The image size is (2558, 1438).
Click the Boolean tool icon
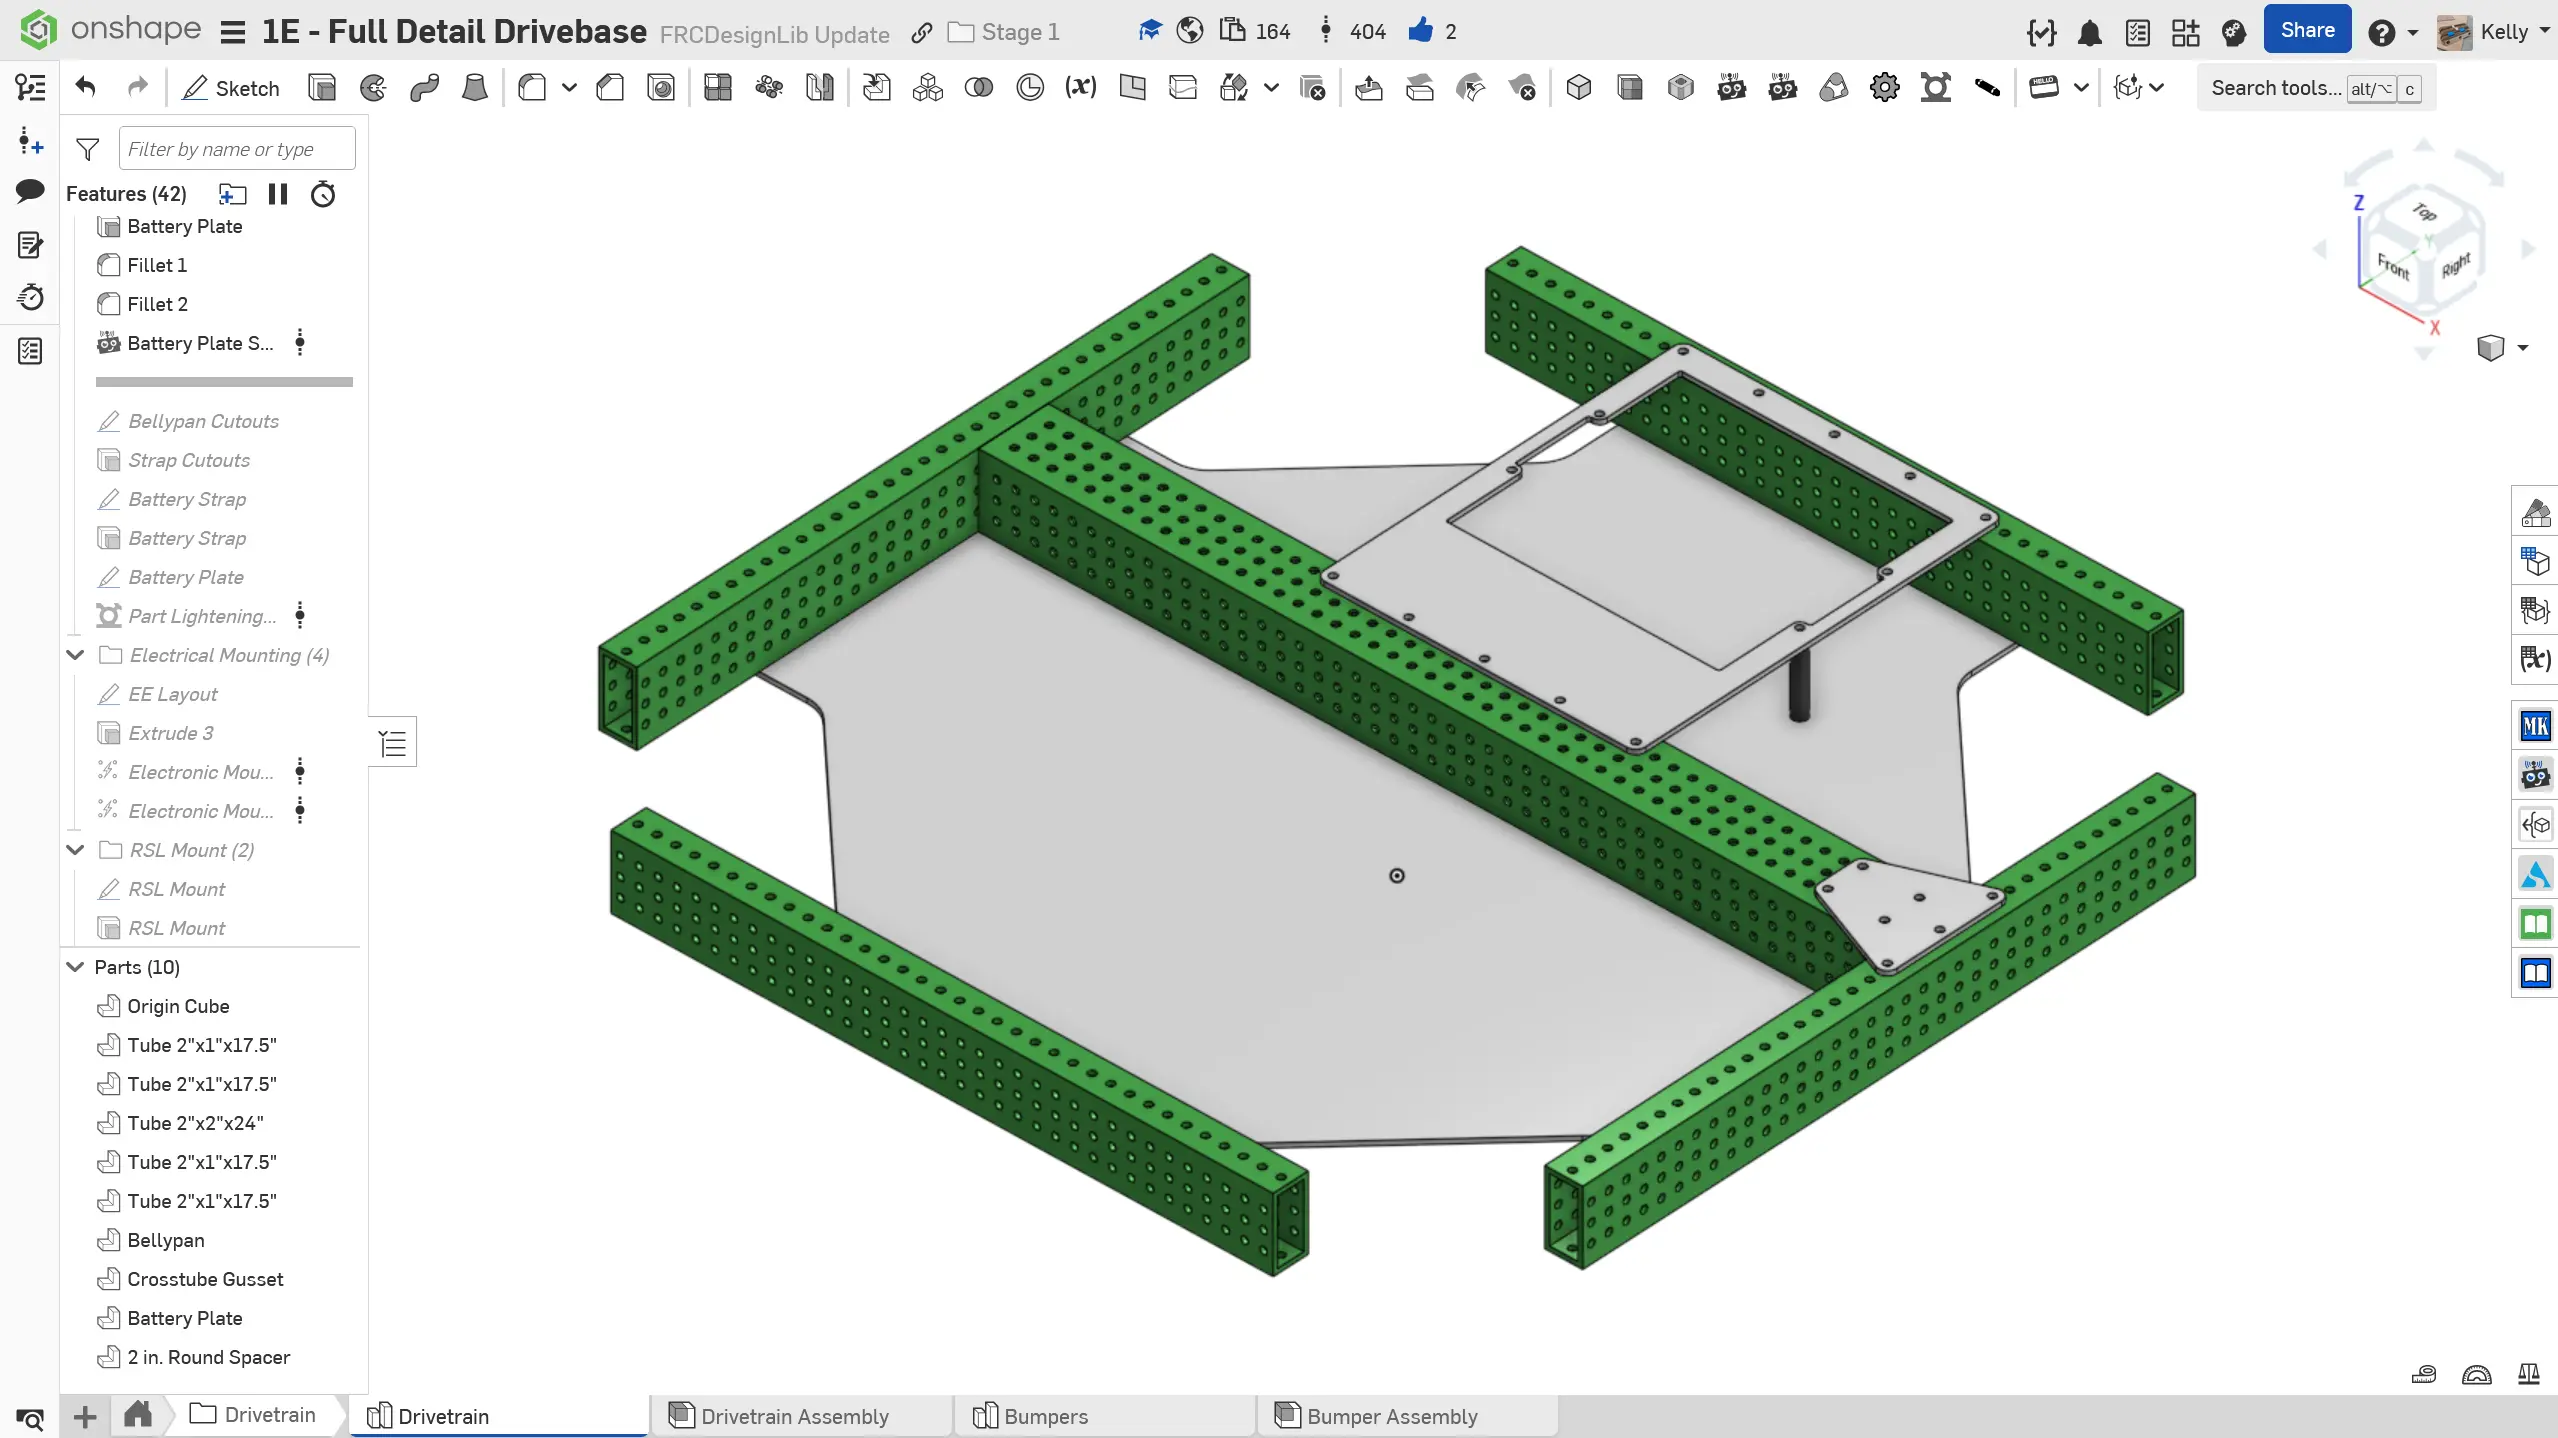(x=978, y=88)
